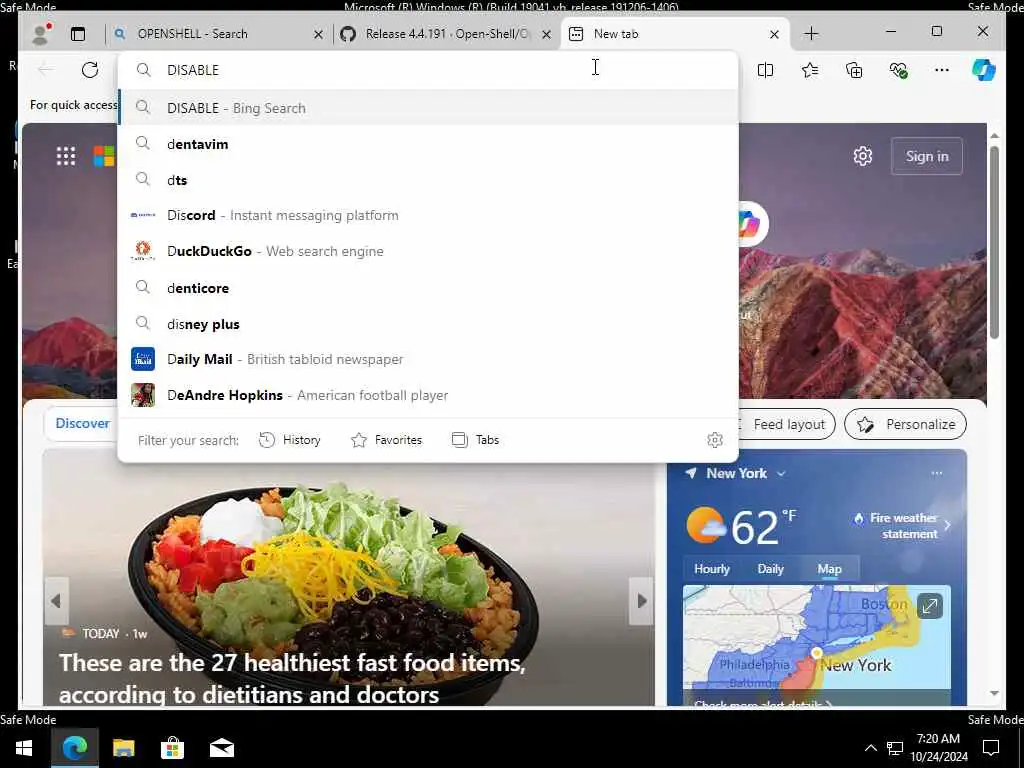This screenshot has width=1024, height=768.
Task: Click the Refresh page icon
Action: click(x=90, y=70)
